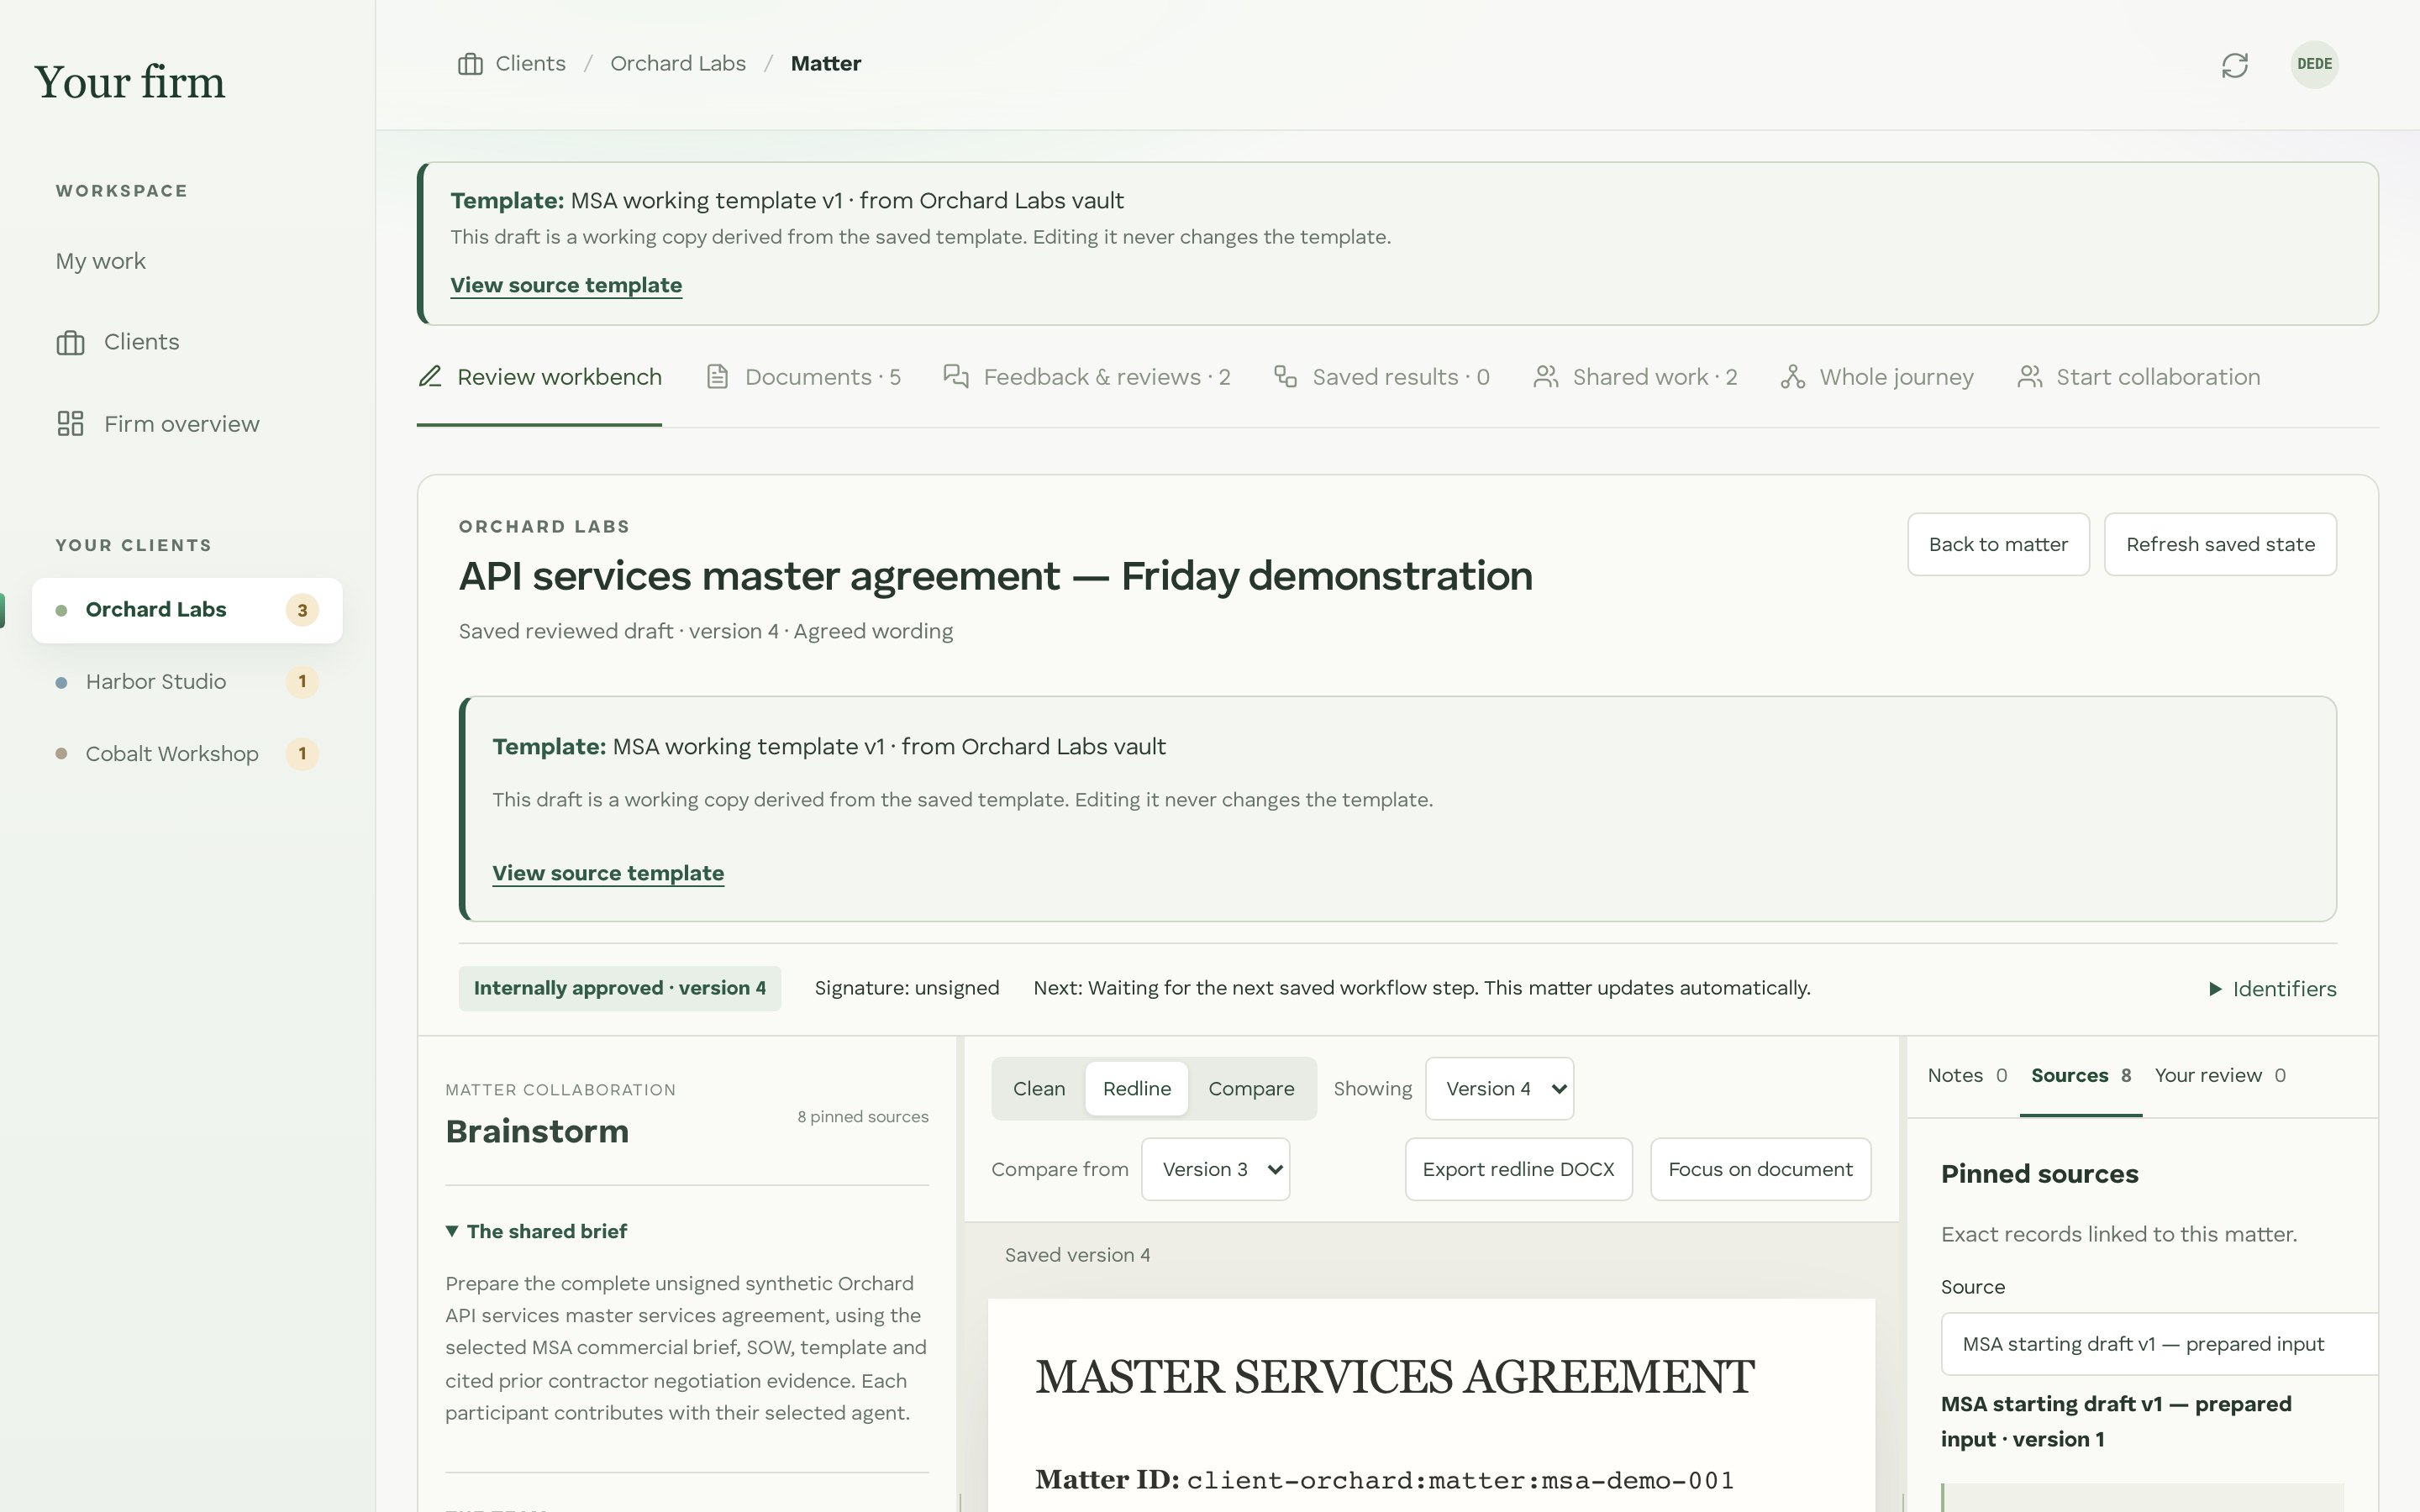Click the Firm overview grid icon
Image resolution: width=2420 pixels, height=1512 pixels.
pyautogui.click(x=70, y=424)
